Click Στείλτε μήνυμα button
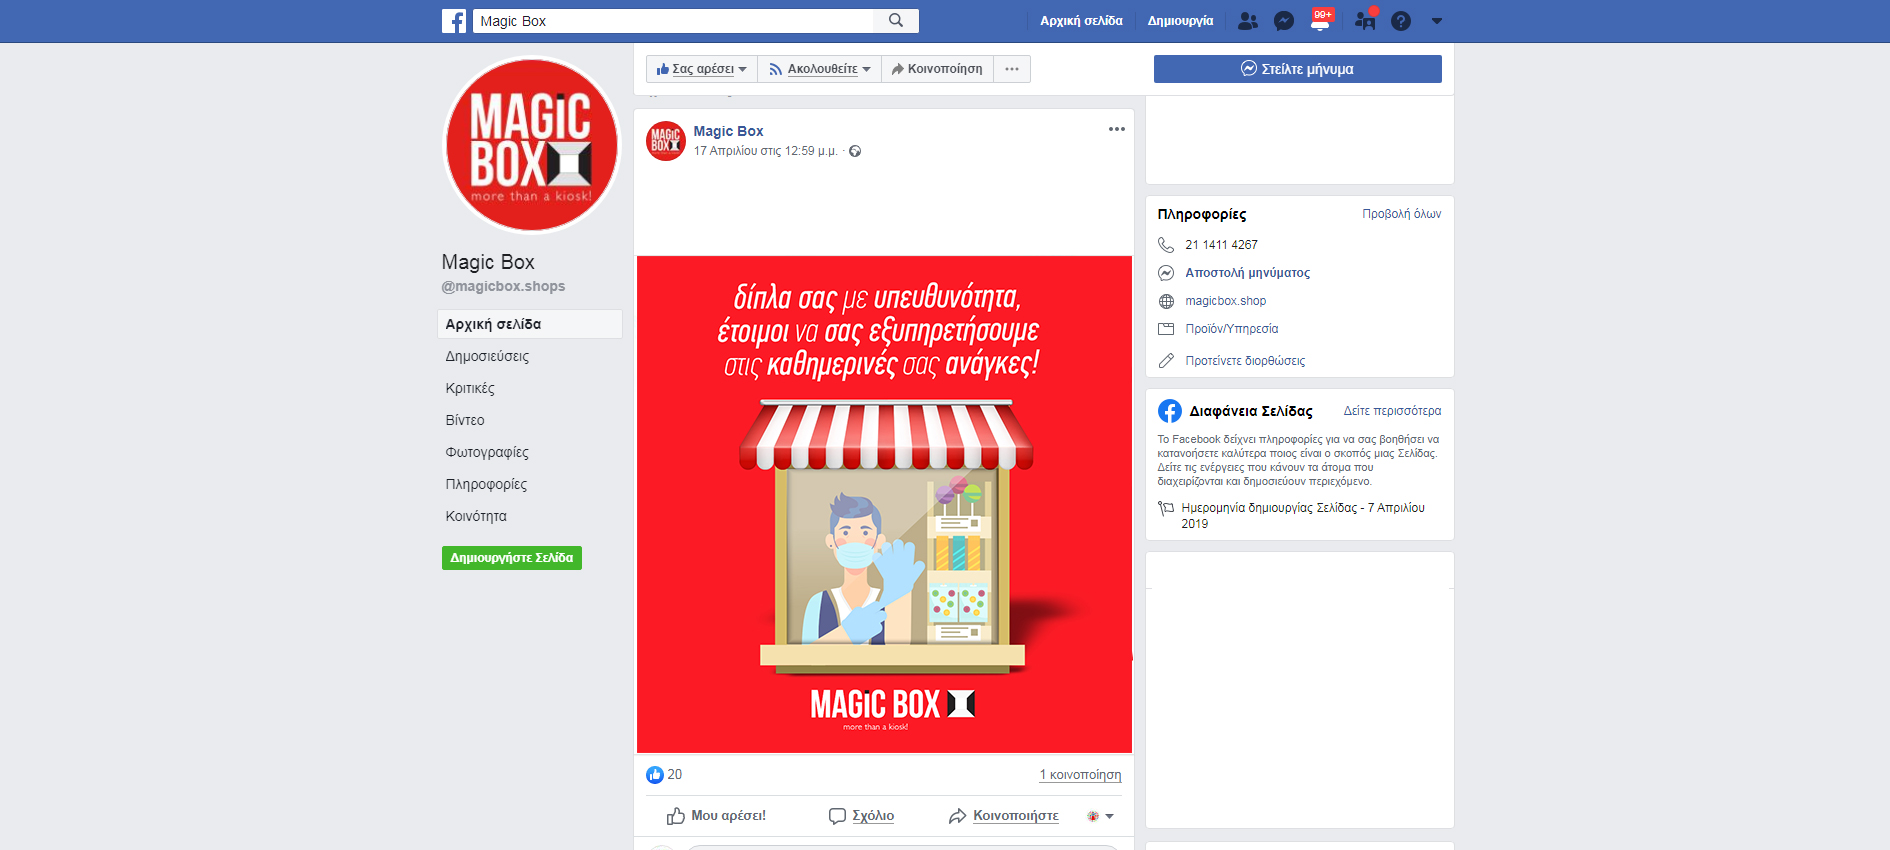 [x=1297, y=69]
